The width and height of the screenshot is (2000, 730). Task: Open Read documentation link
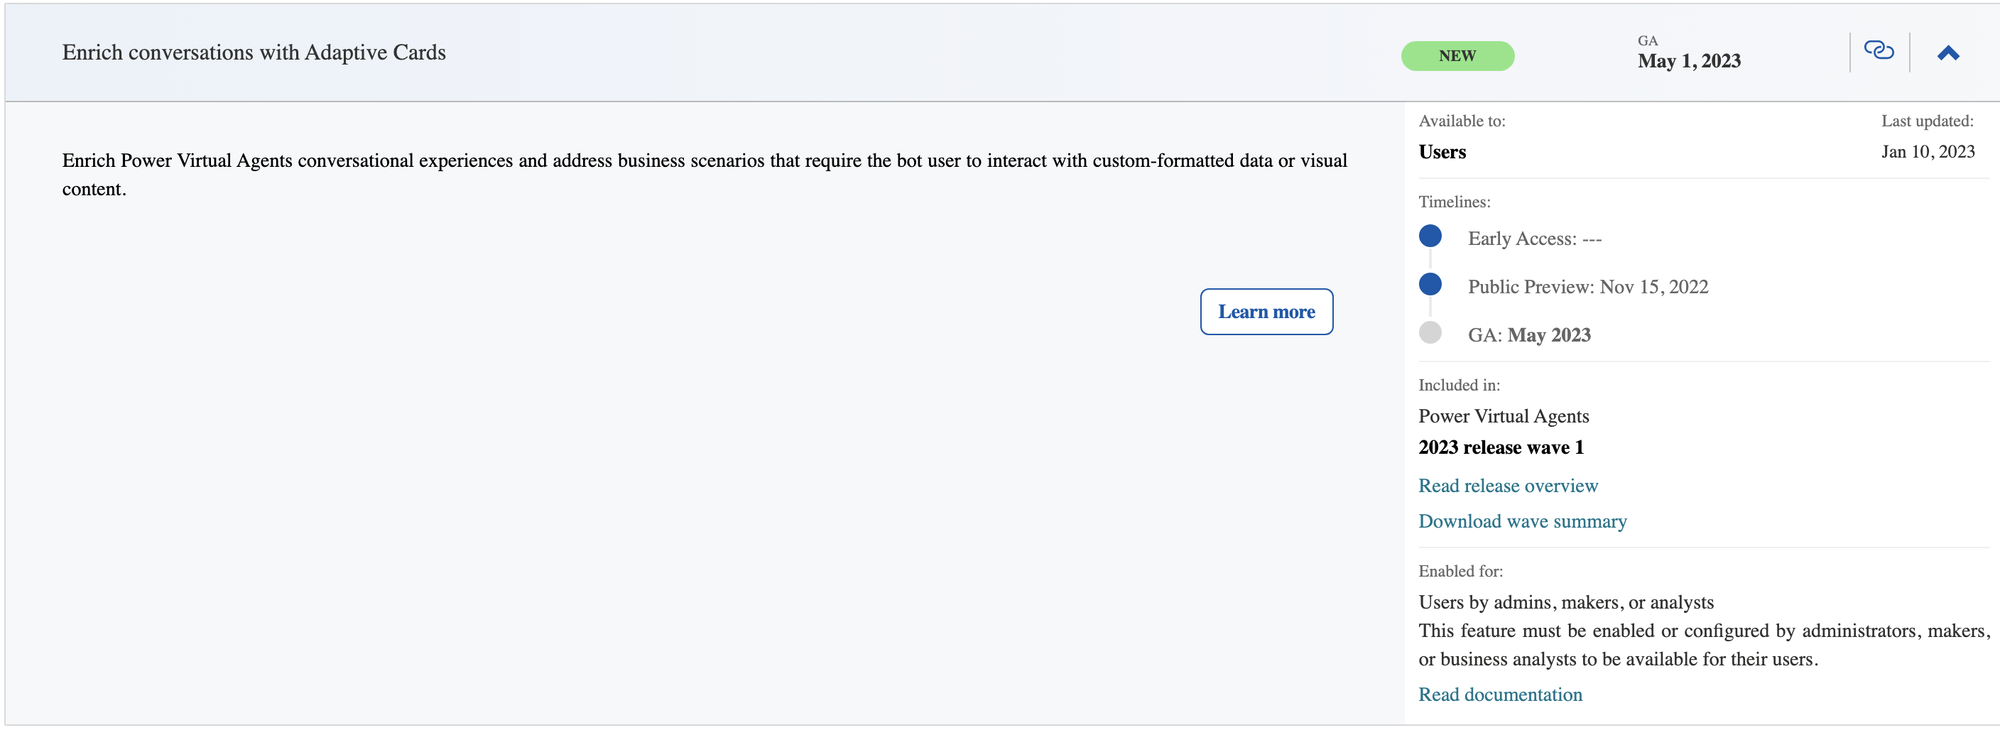point(1500,695)
